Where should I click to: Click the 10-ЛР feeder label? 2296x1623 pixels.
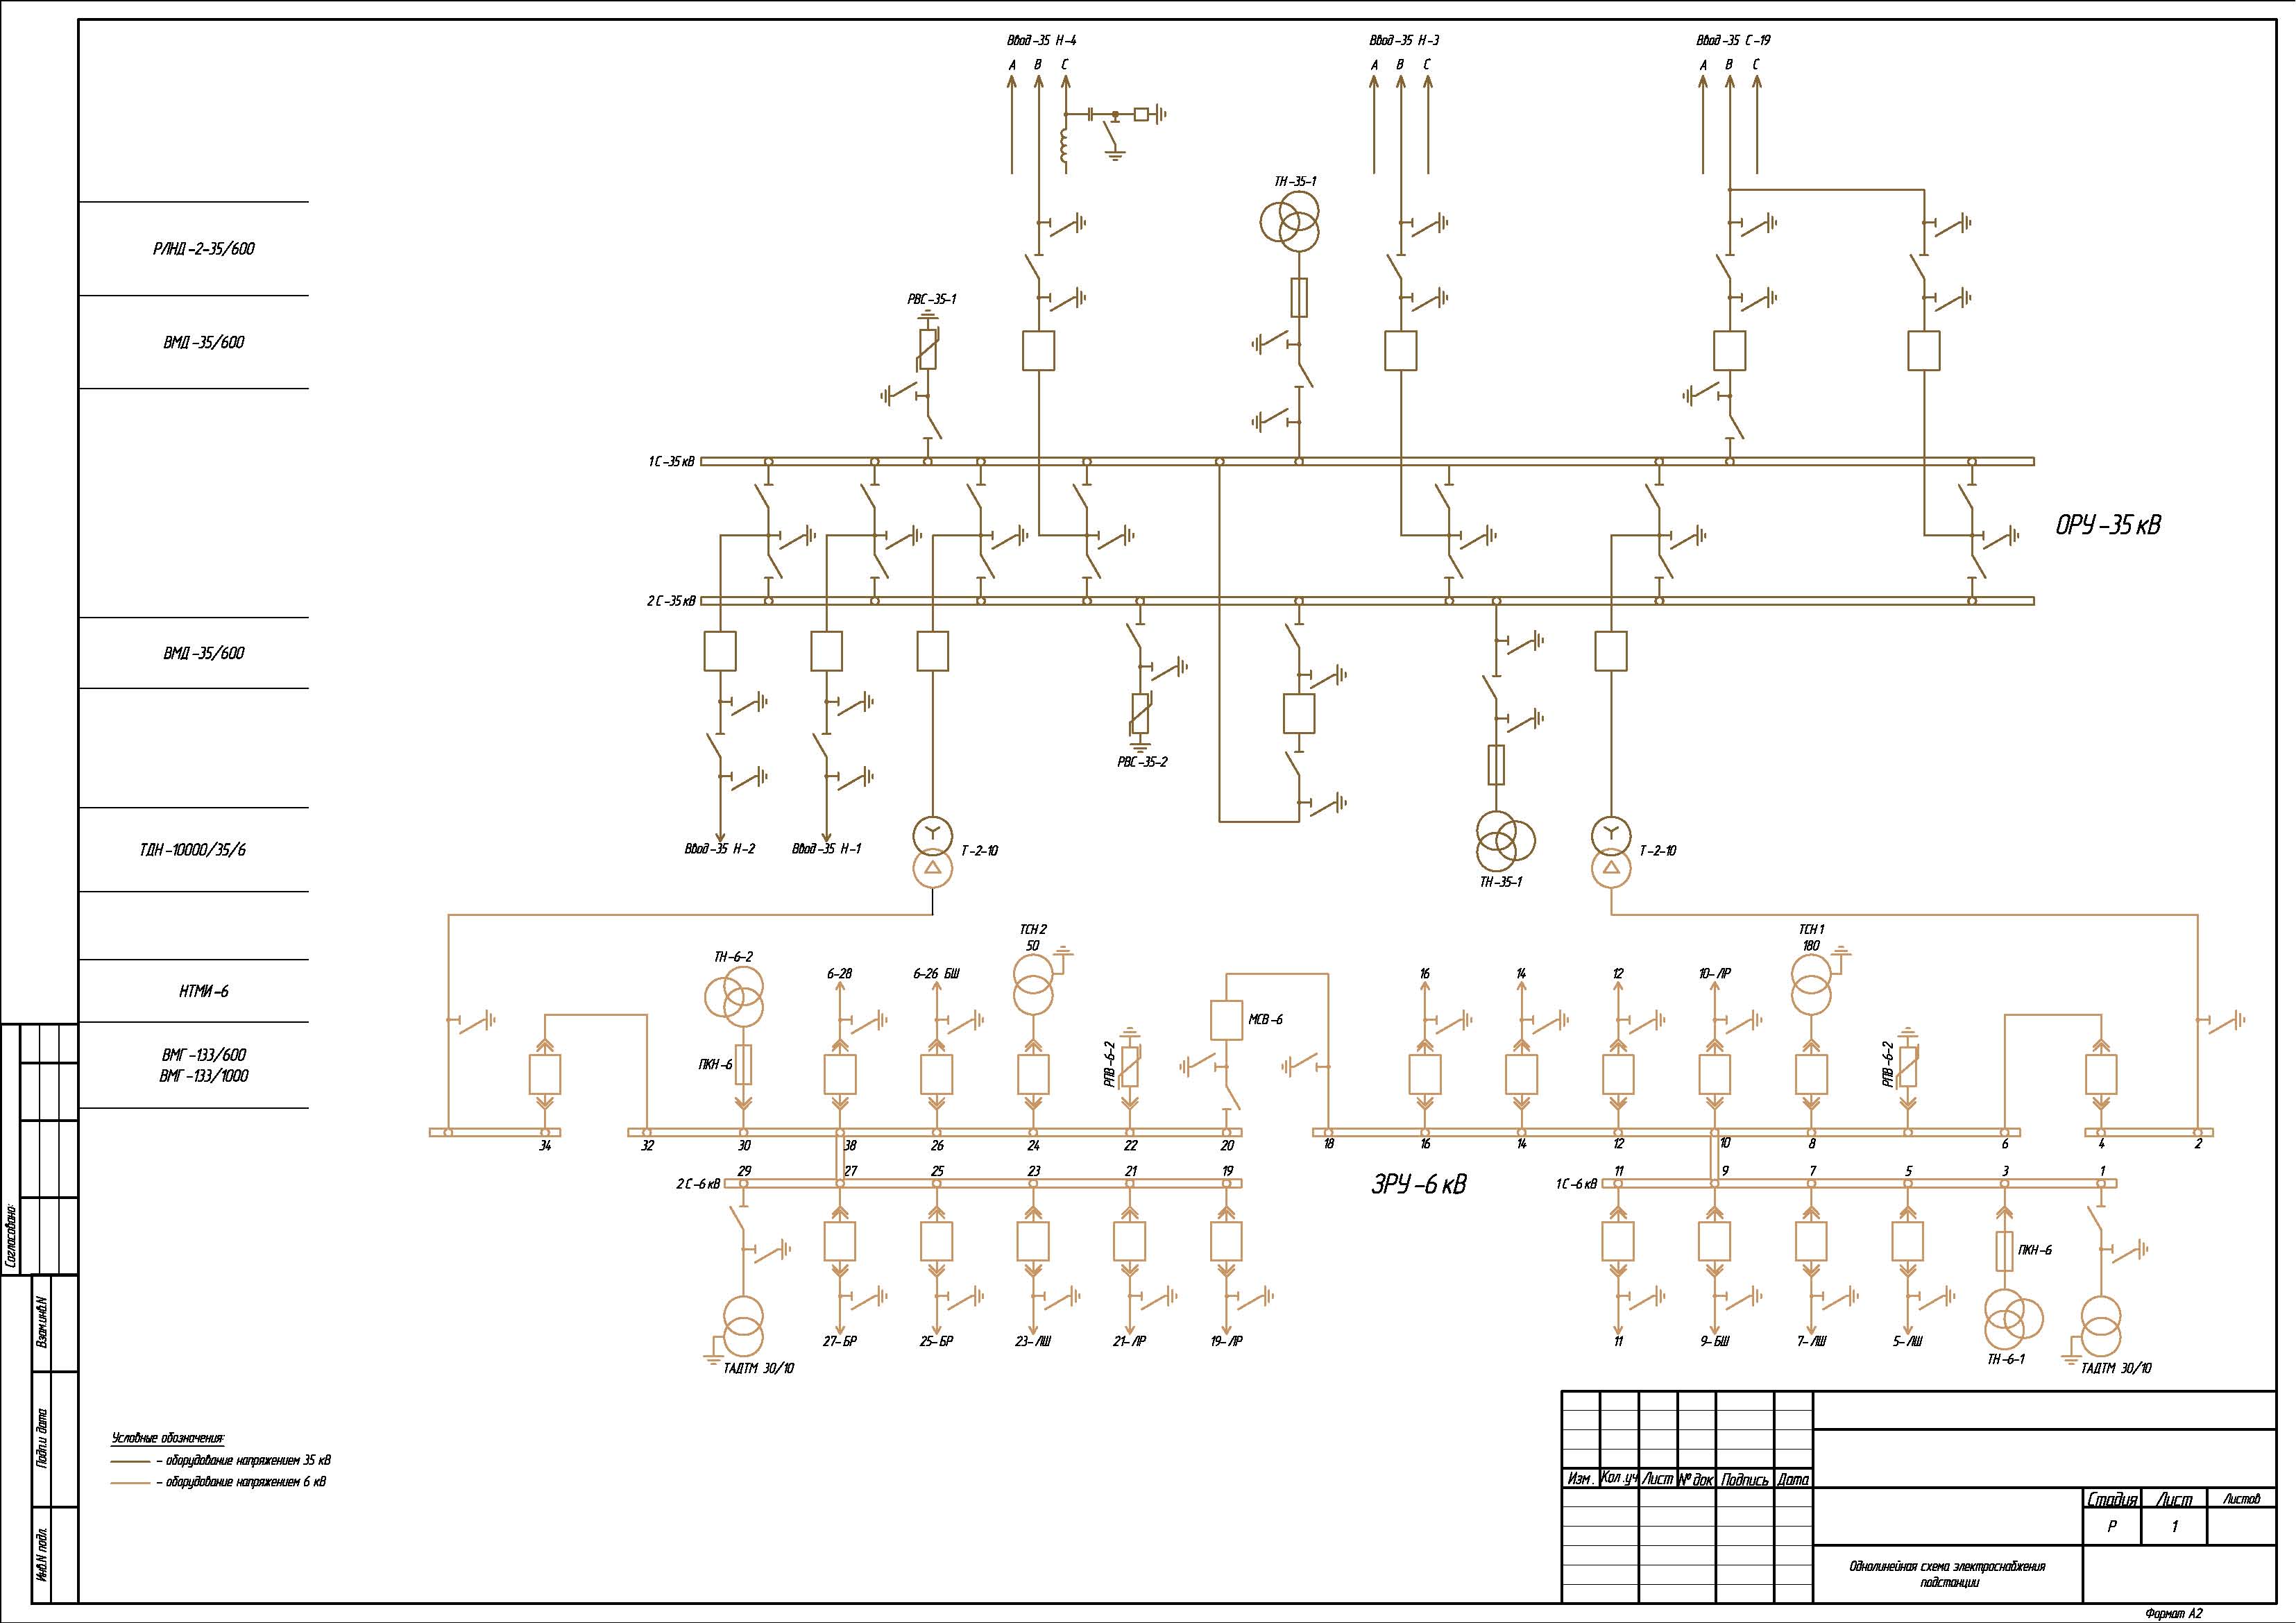pos(1714,973)
